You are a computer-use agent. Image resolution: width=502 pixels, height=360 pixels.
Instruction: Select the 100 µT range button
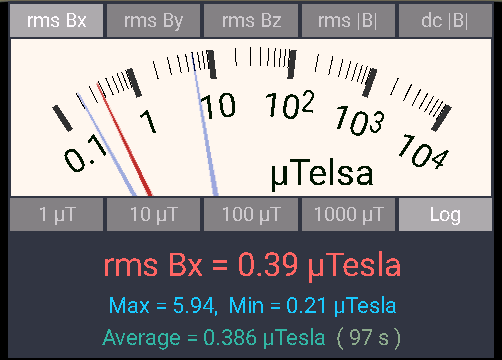coord(251,214)
